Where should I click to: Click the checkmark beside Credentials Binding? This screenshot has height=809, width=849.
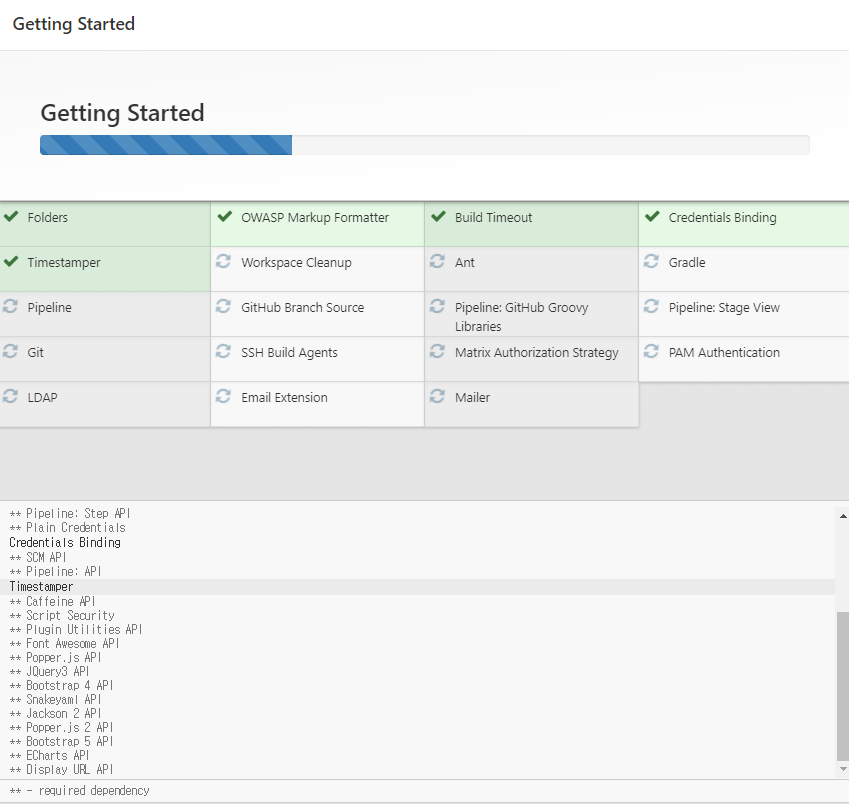652,217
